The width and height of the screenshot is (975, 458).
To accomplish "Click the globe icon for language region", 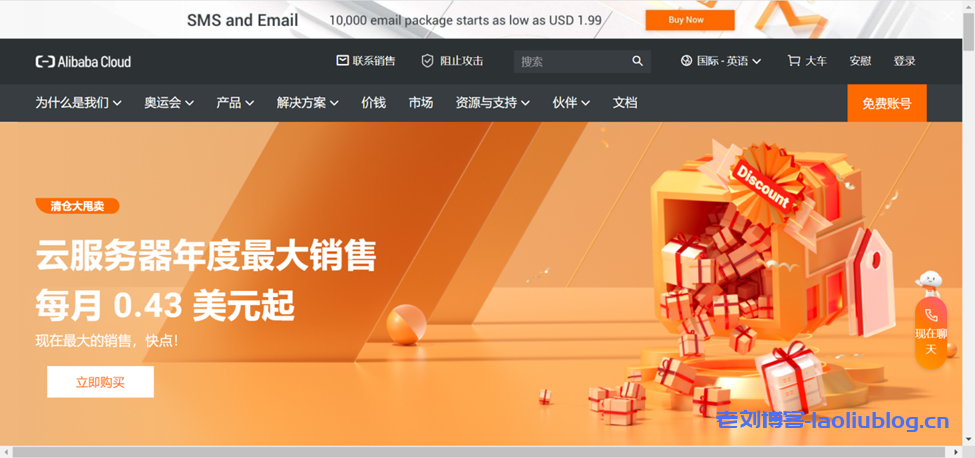I will click(686, 61).
